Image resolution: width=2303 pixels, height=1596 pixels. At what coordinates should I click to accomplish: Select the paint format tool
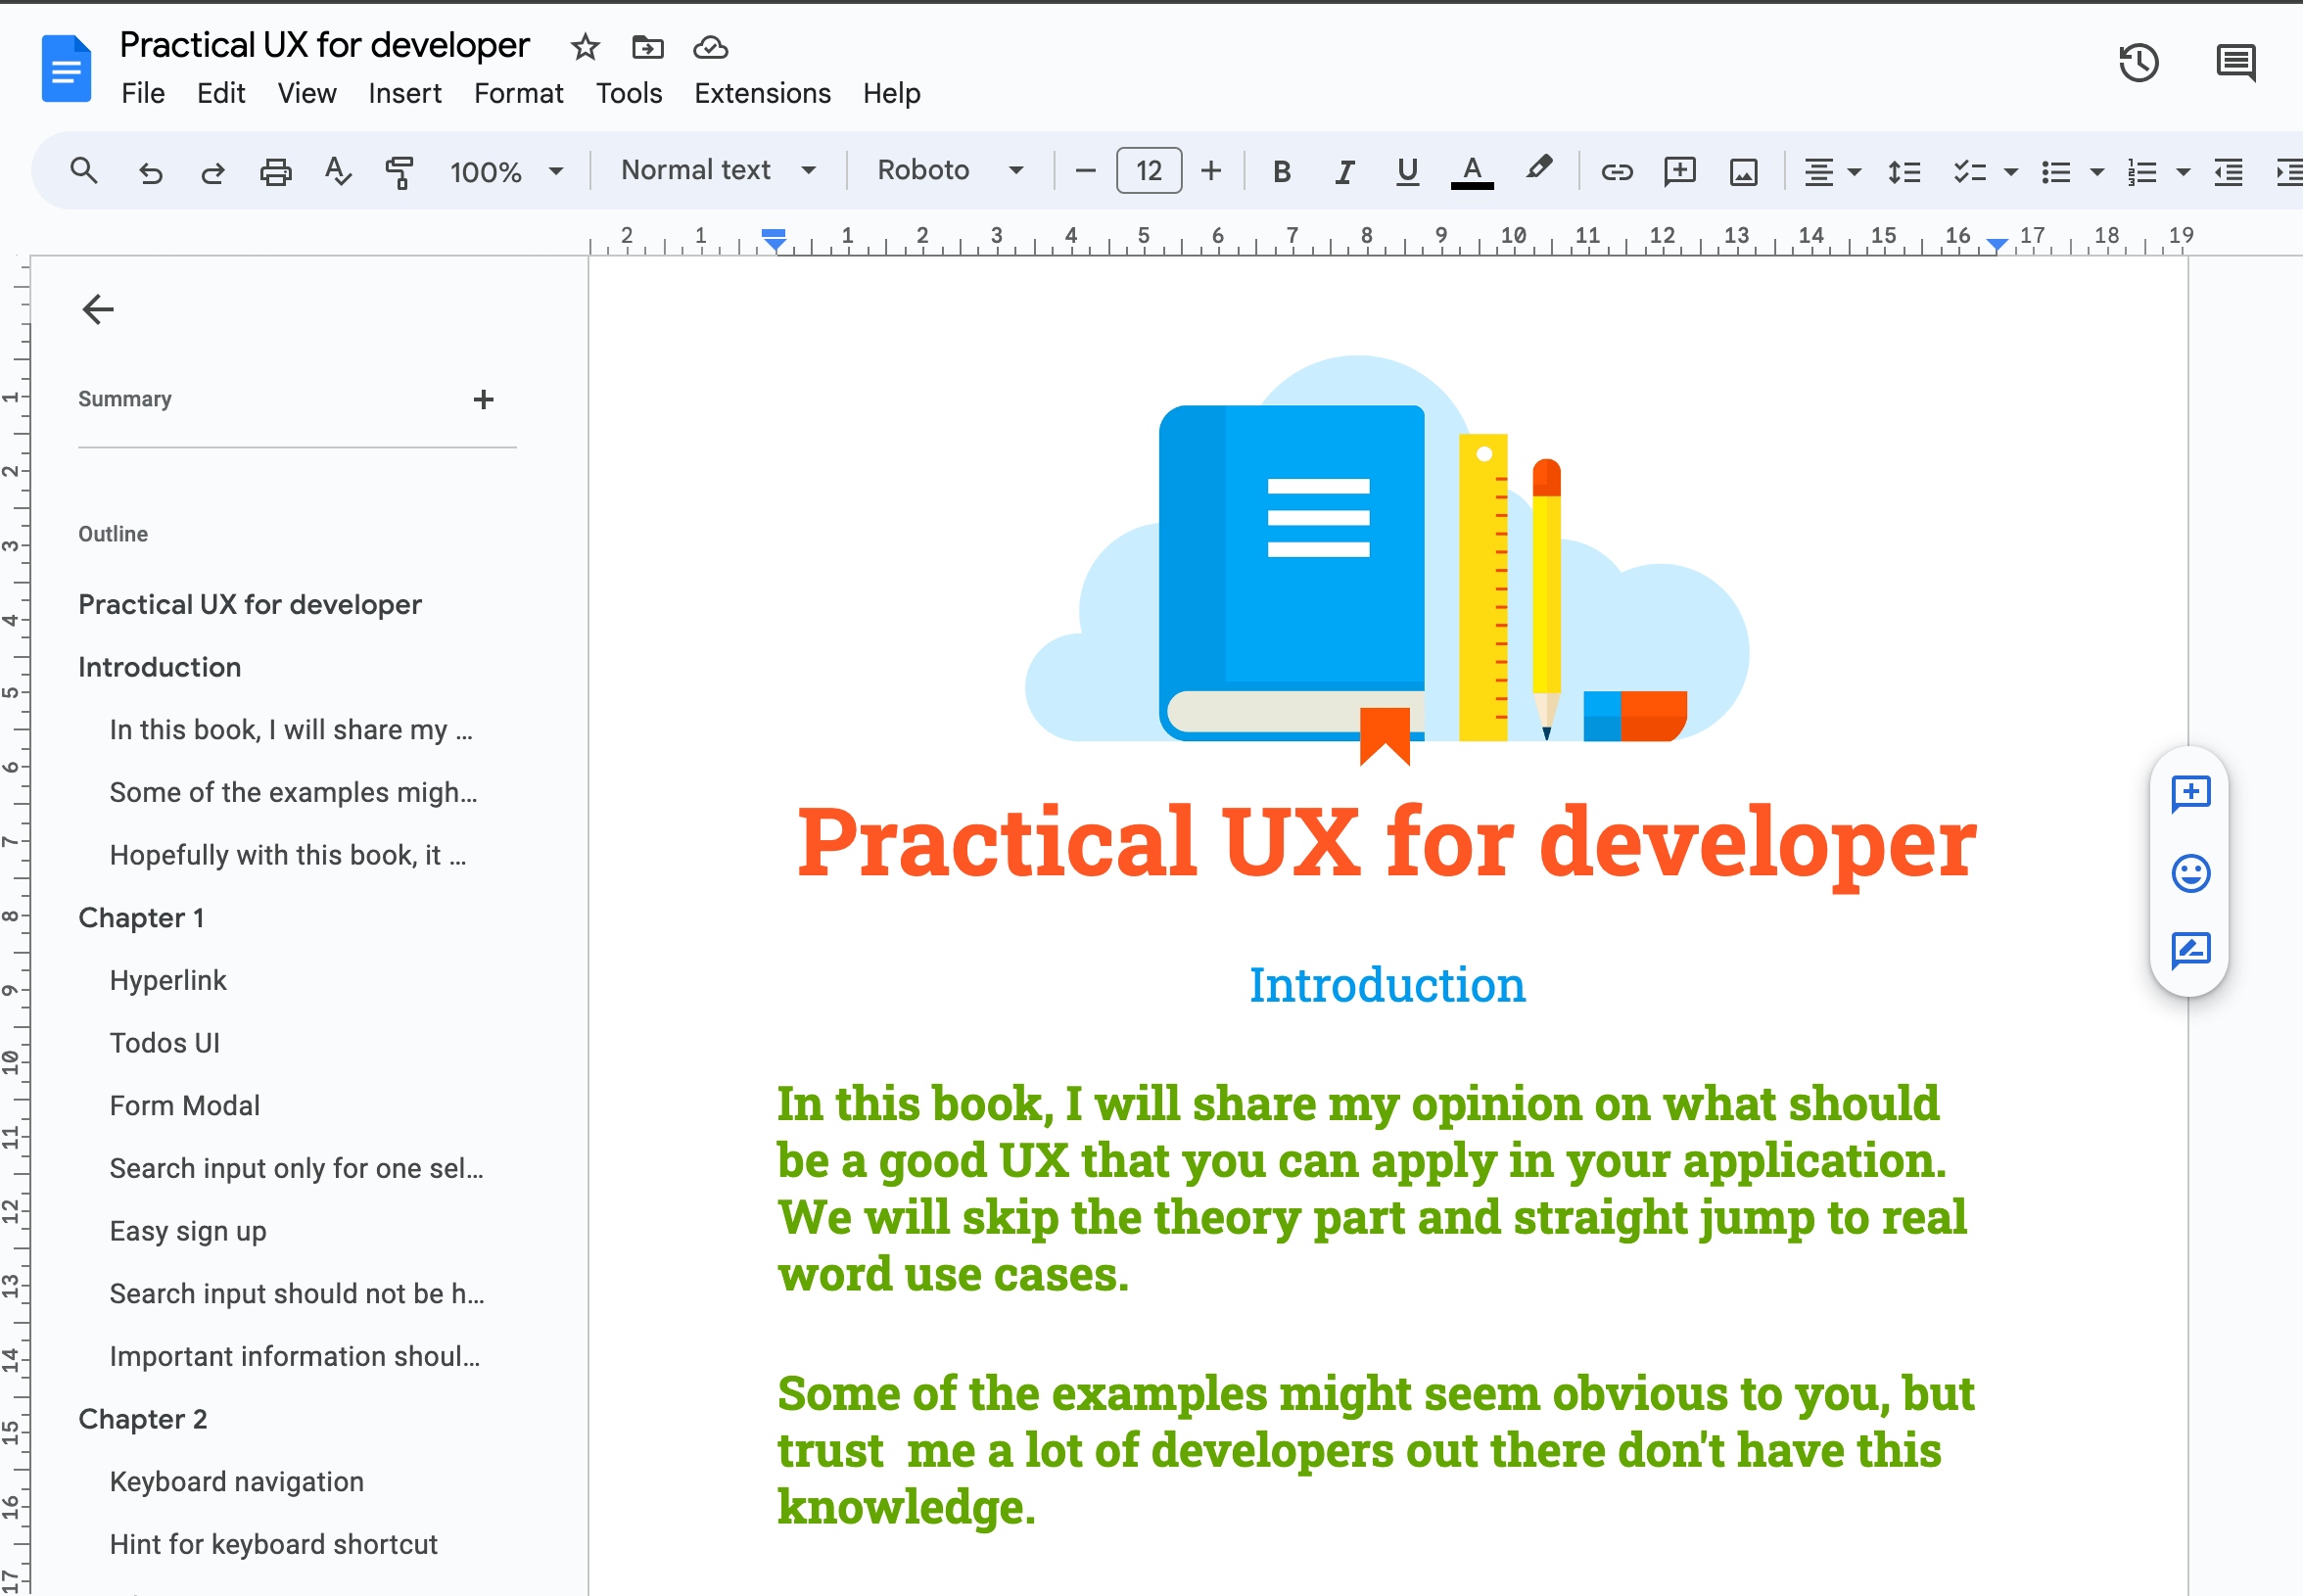tap(398, 171)
